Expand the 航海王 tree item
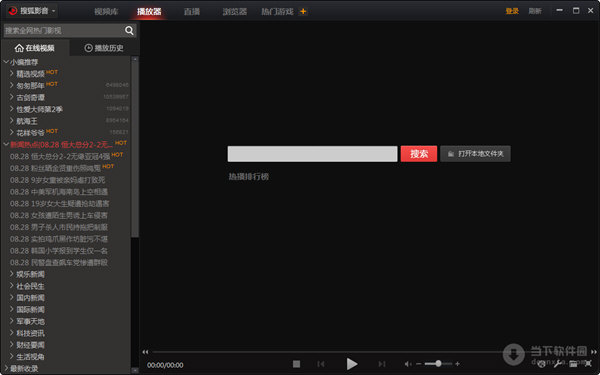 [12, 121]
